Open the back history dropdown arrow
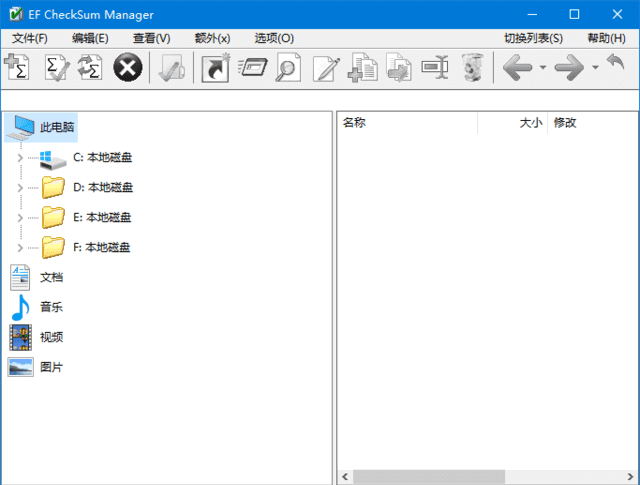 tap(543, 67)
